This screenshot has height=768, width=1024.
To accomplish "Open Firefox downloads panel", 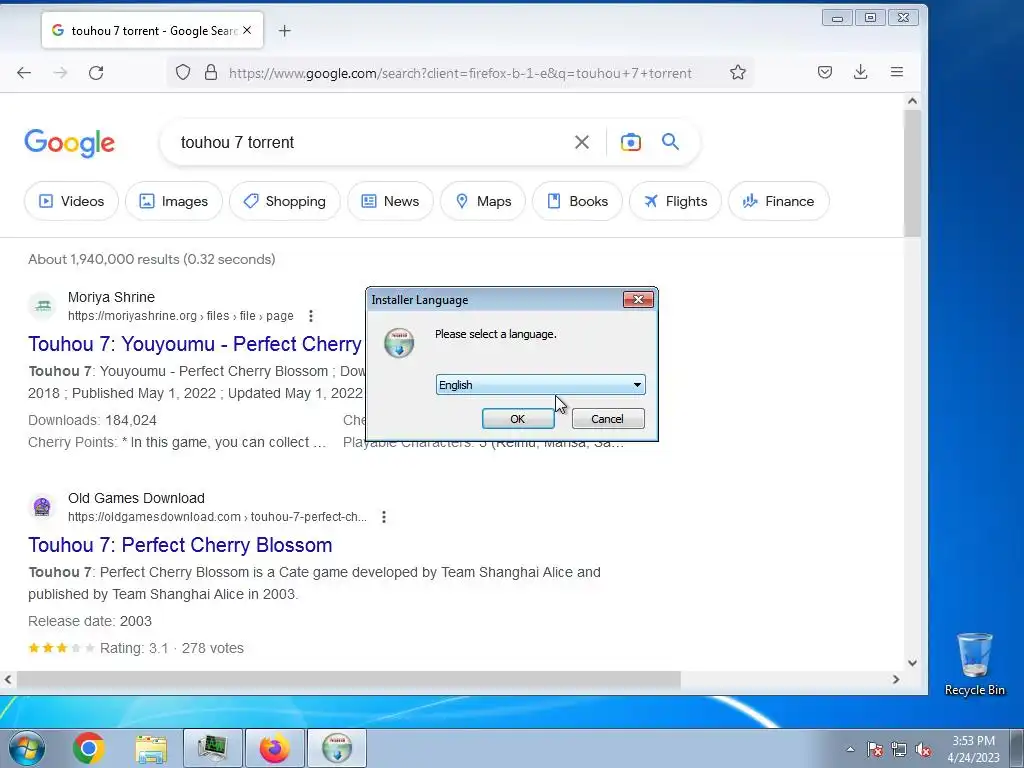I will click(x=861, y=72).
